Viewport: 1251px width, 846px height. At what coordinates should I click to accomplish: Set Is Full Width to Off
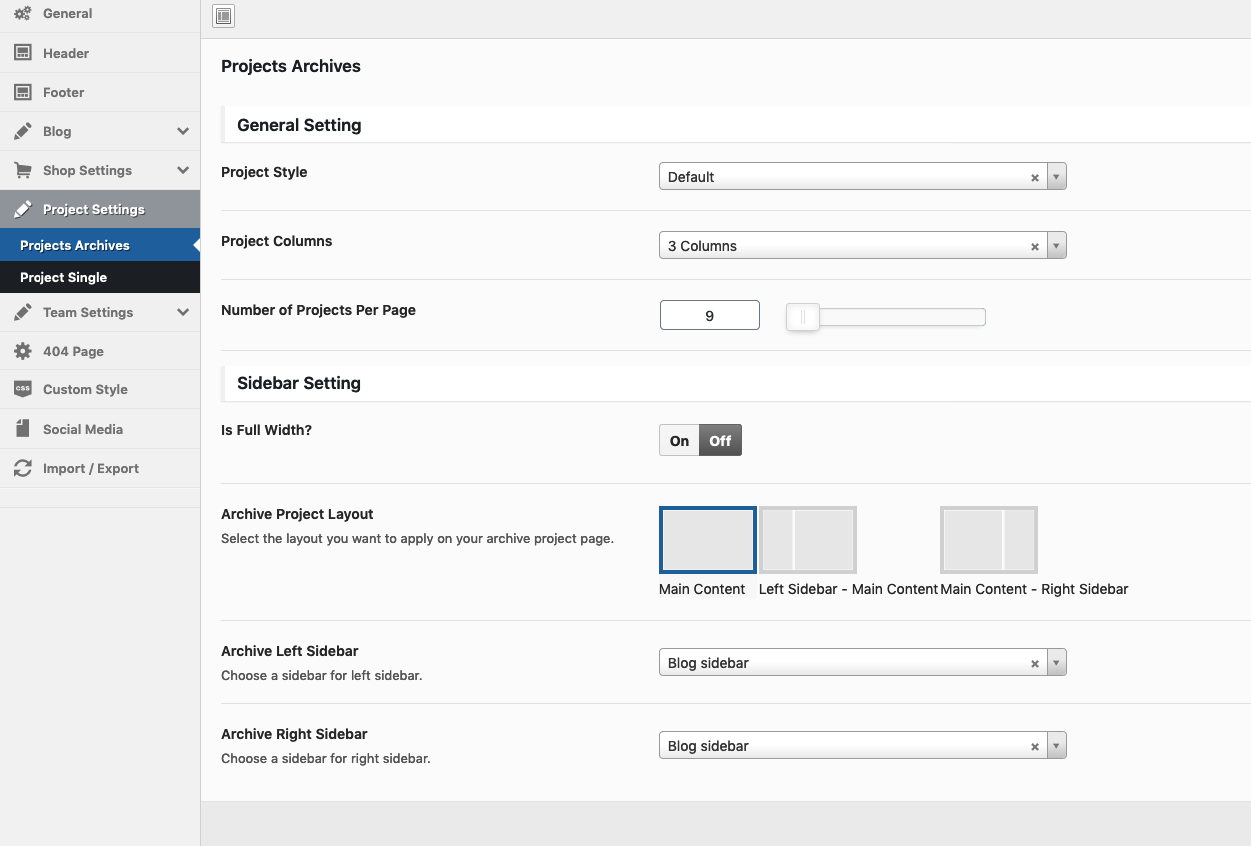[x=720, y=441]
